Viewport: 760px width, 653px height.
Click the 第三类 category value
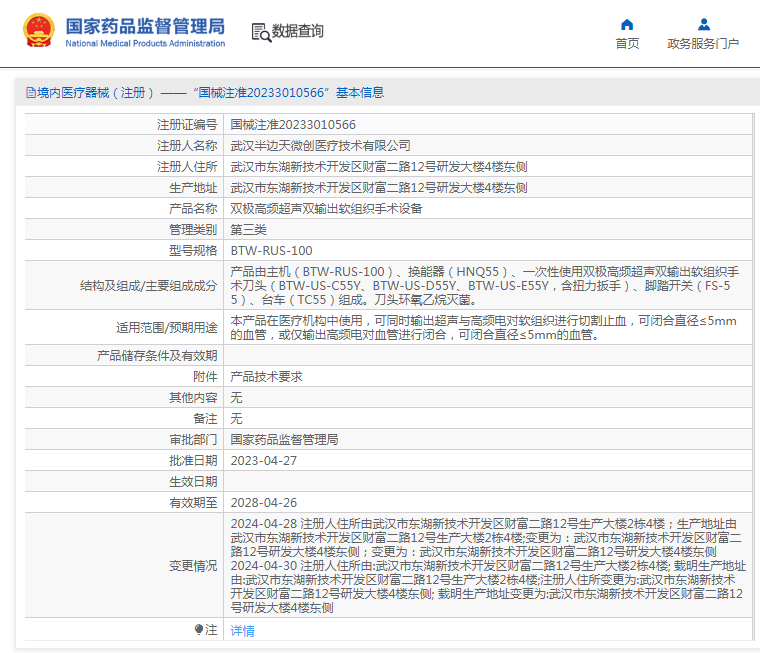coord(248,230)
